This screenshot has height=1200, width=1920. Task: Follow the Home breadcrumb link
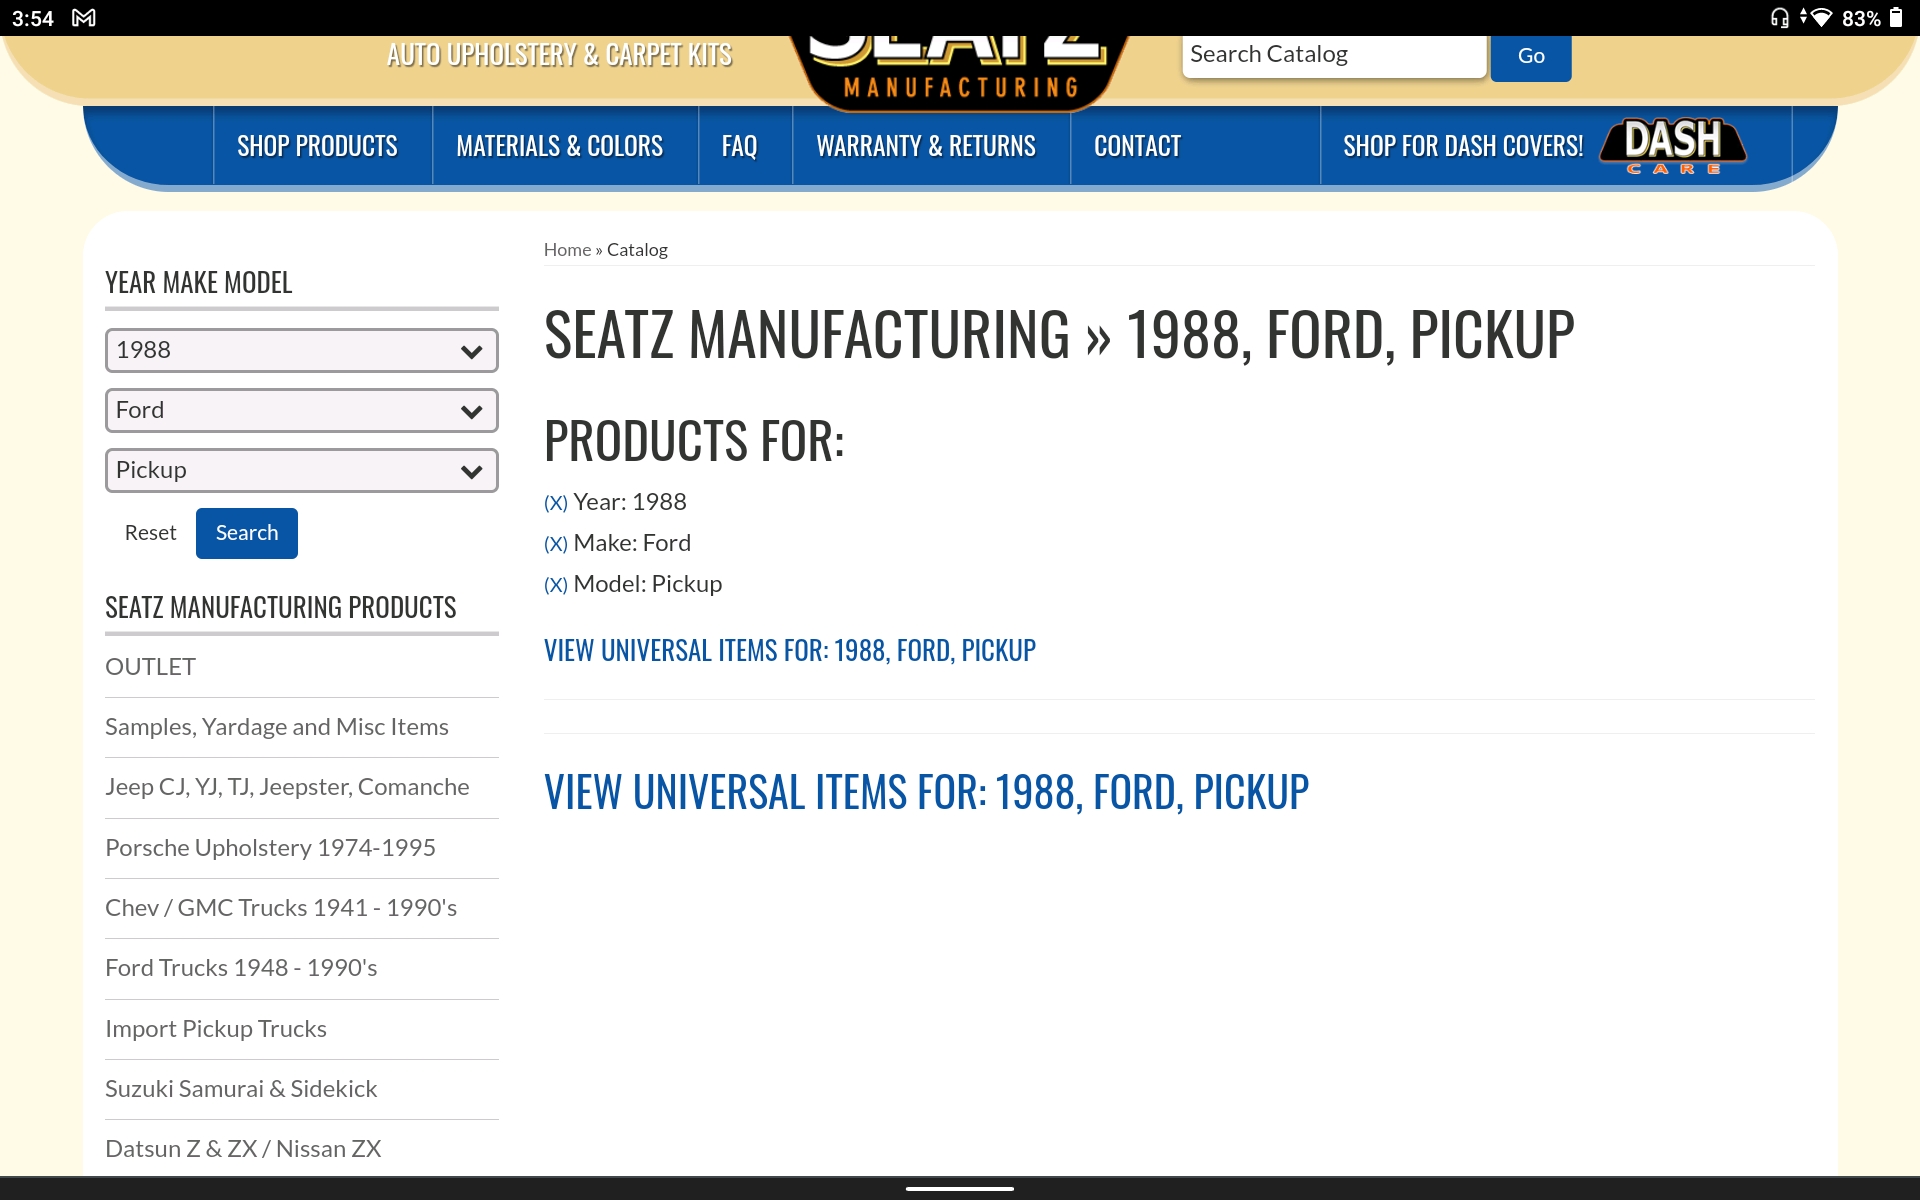(567, 250)
